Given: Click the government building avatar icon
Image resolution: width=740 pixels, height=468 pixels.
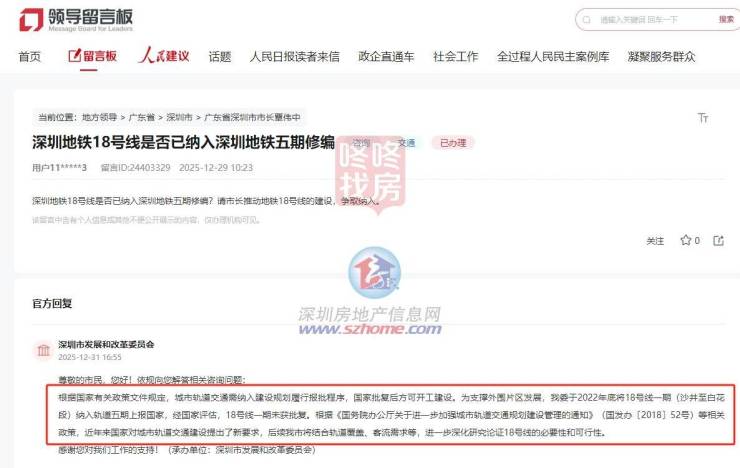Looking at the screenshot, I should [x=43, y=350].
